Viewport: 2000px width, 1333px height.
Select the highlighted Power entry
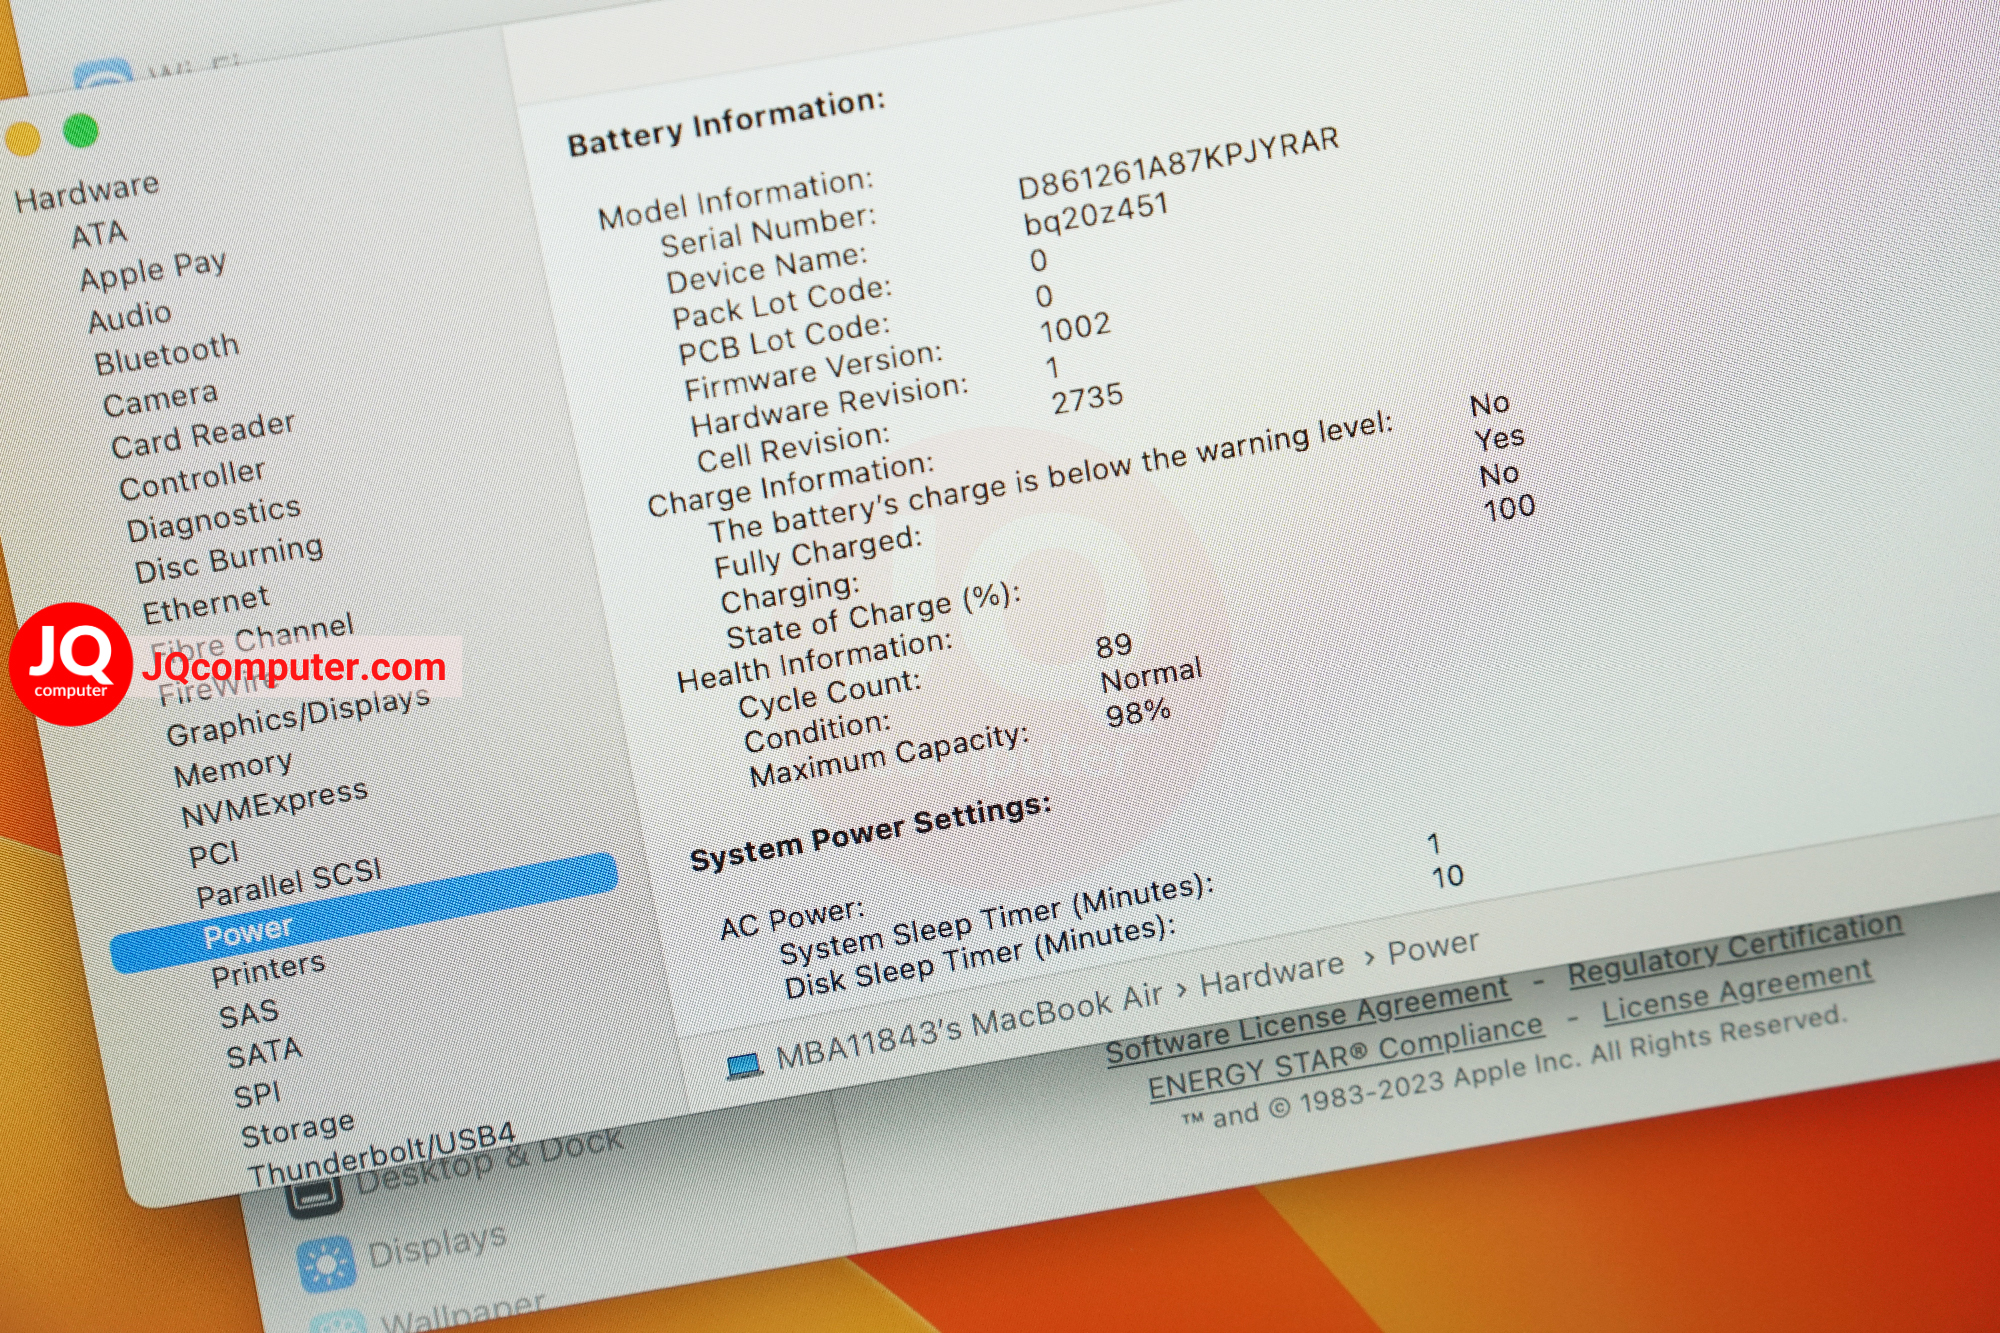pos(364,912)
